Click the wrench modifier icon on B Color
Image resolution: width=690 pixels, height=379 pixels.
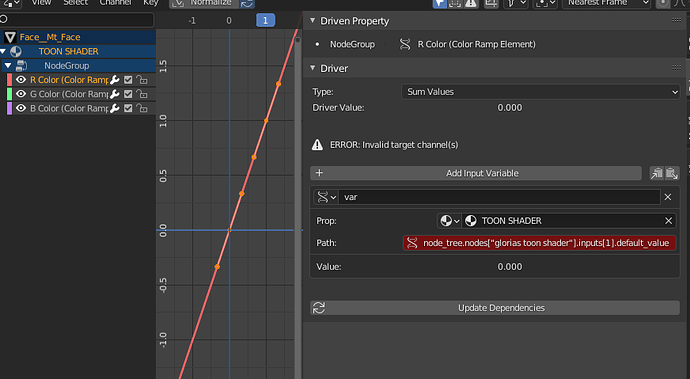point(115,108)
